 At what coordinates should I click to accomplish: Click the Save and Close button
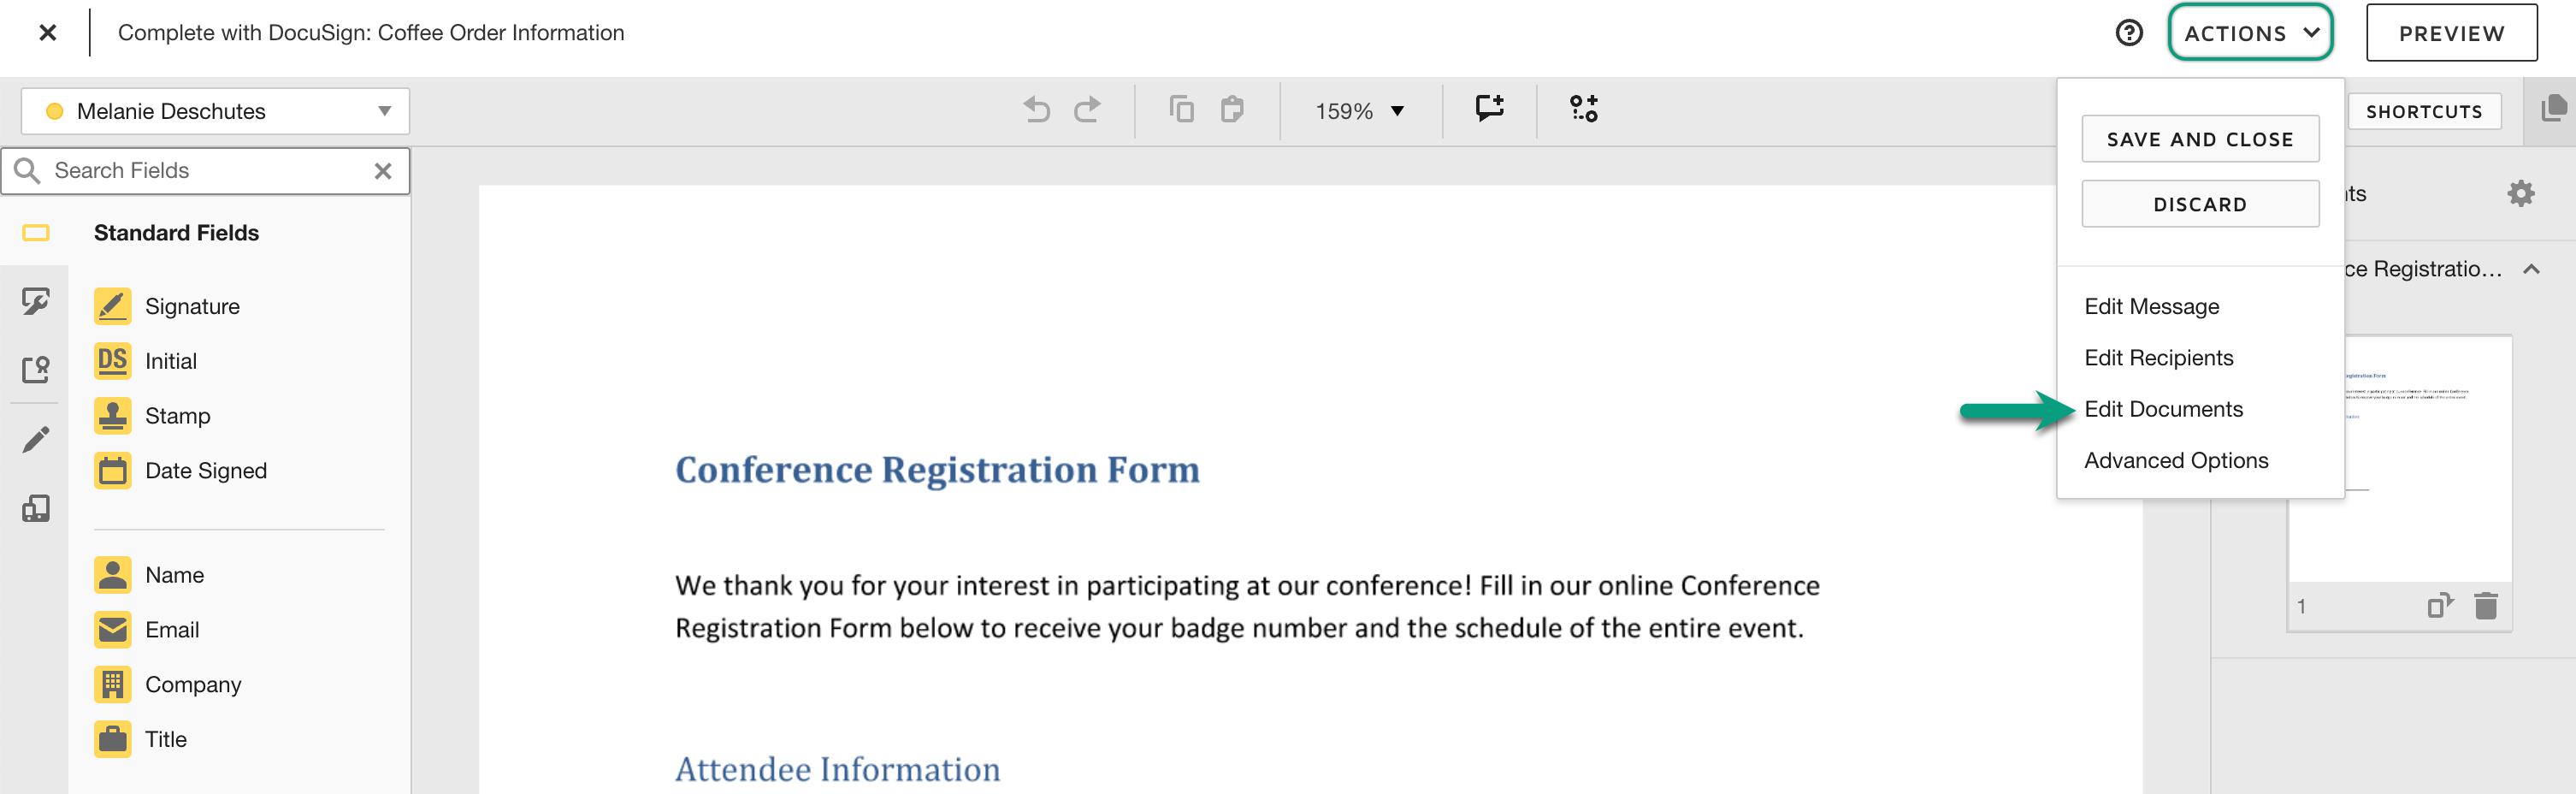pos(2200,139)
